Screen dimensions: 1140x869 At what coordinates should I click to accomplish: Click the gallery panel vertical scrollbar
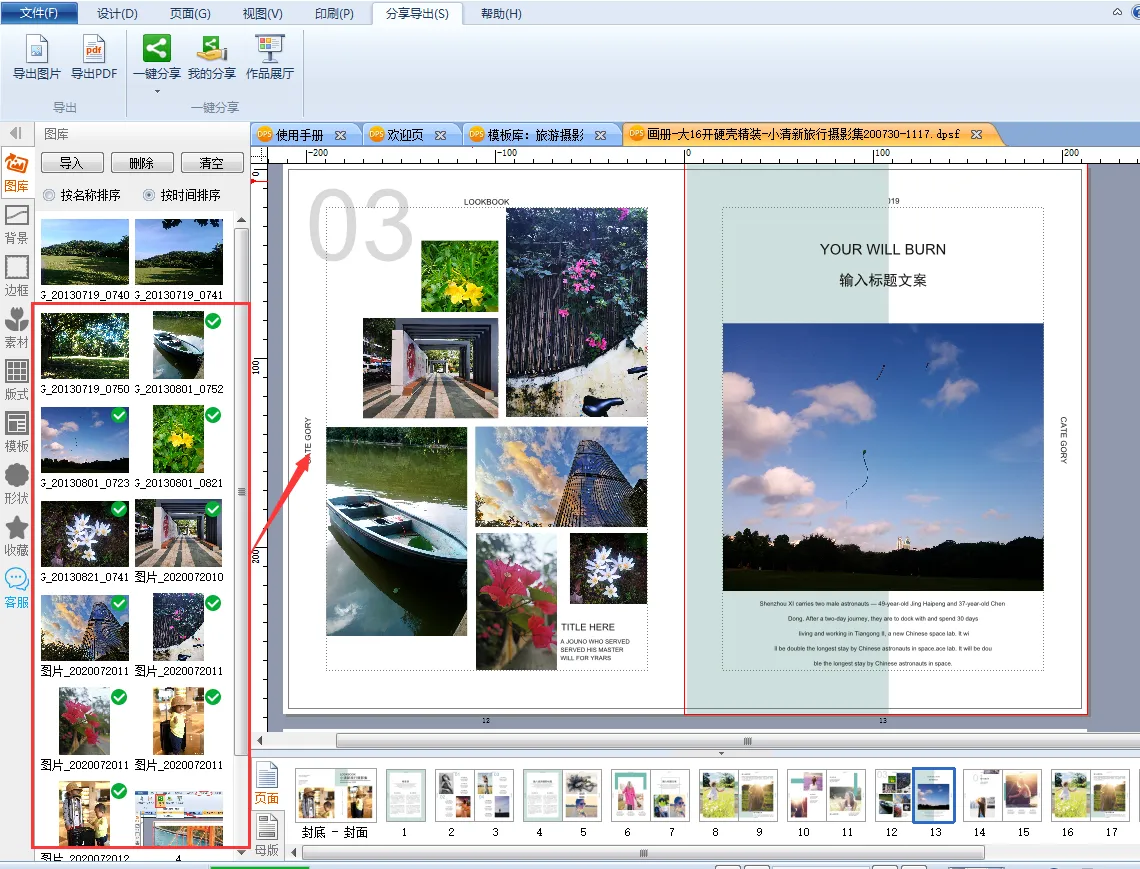(241, 490)
